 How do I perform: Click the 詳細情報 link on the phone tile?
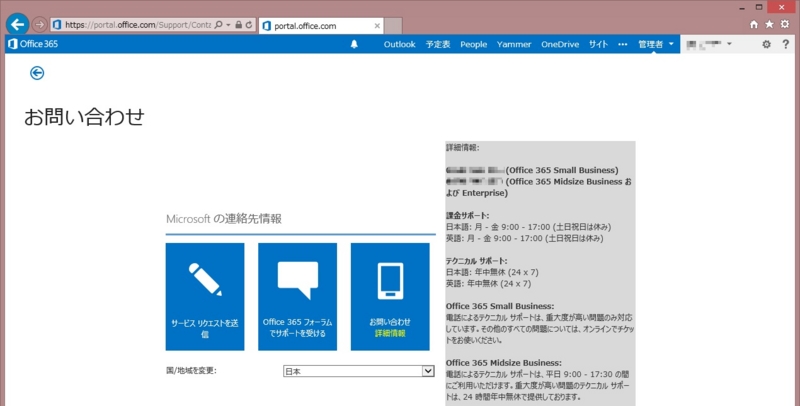point(390,334)
